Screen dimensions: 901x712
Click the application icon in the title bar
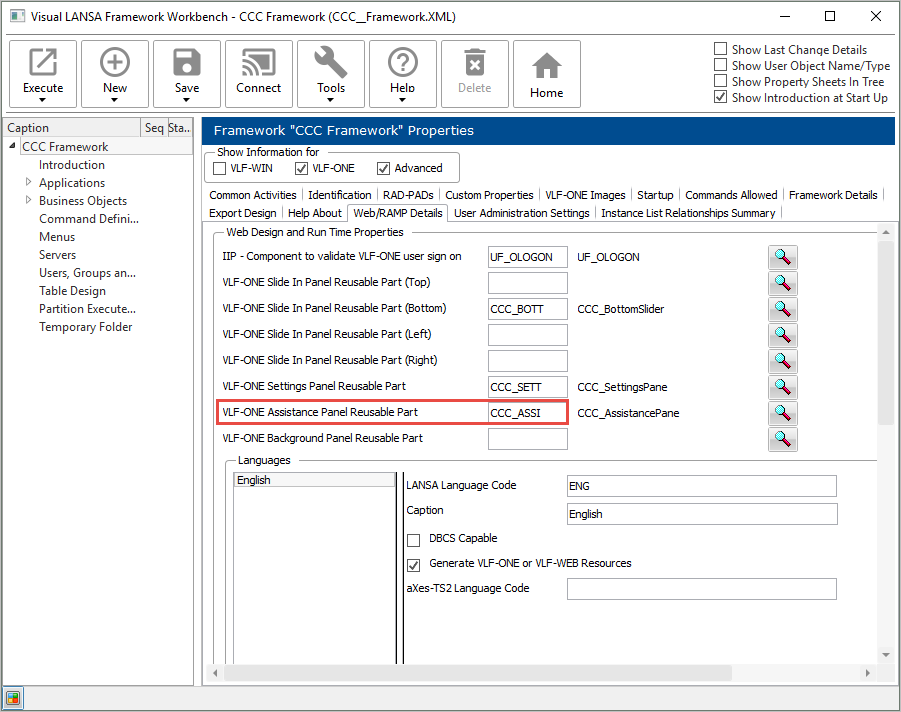pos(17,16)
